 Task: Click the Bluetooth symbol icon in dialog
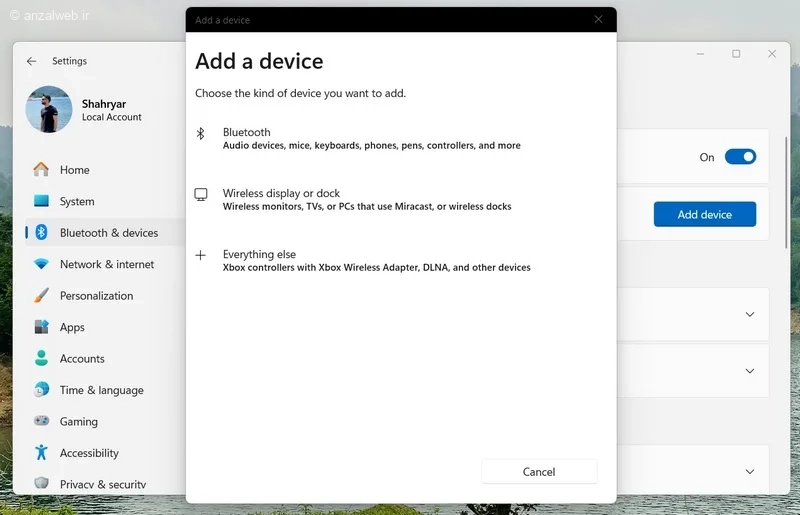[201, 134]
